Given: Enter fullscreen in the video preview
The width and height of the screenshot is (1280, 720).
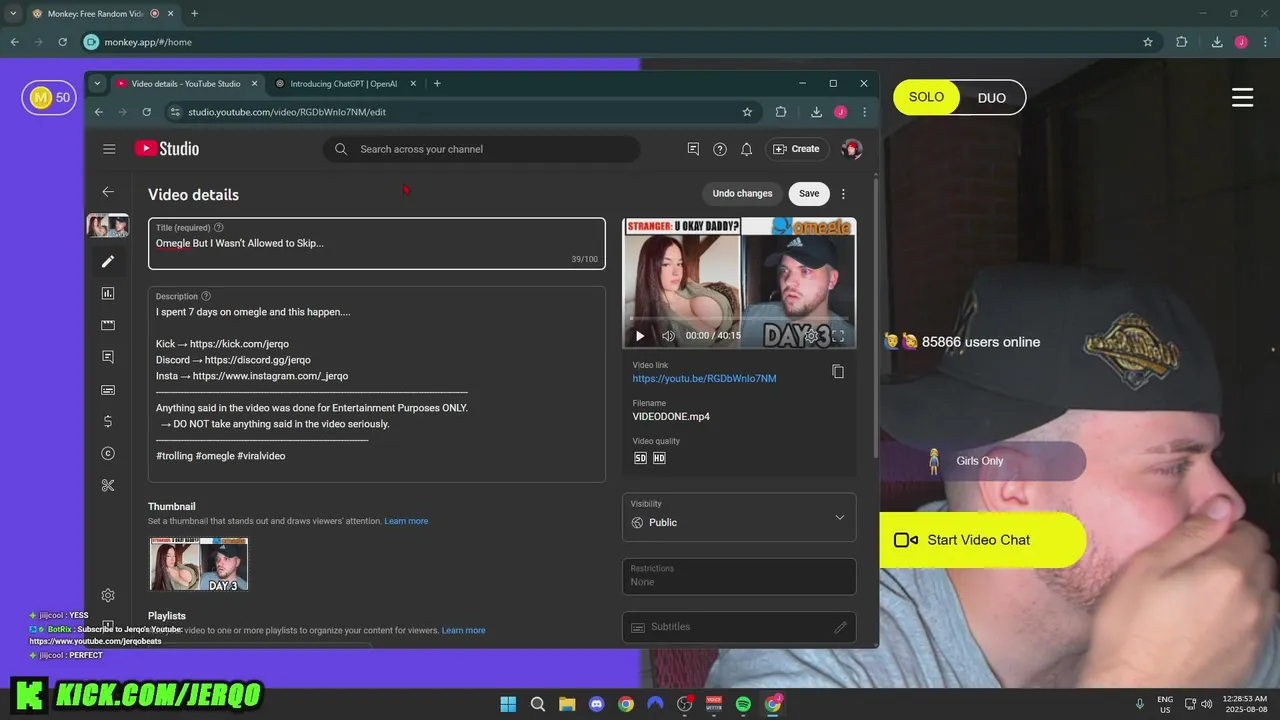Looking at the screenshot, I should pos(838,336).
